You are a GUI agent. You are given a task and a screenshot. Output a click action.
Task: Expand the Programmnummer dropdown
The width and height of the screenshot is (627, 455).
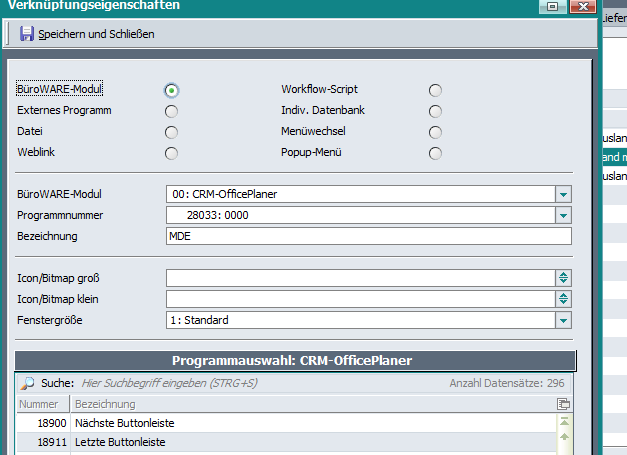[x=563, y=215]
